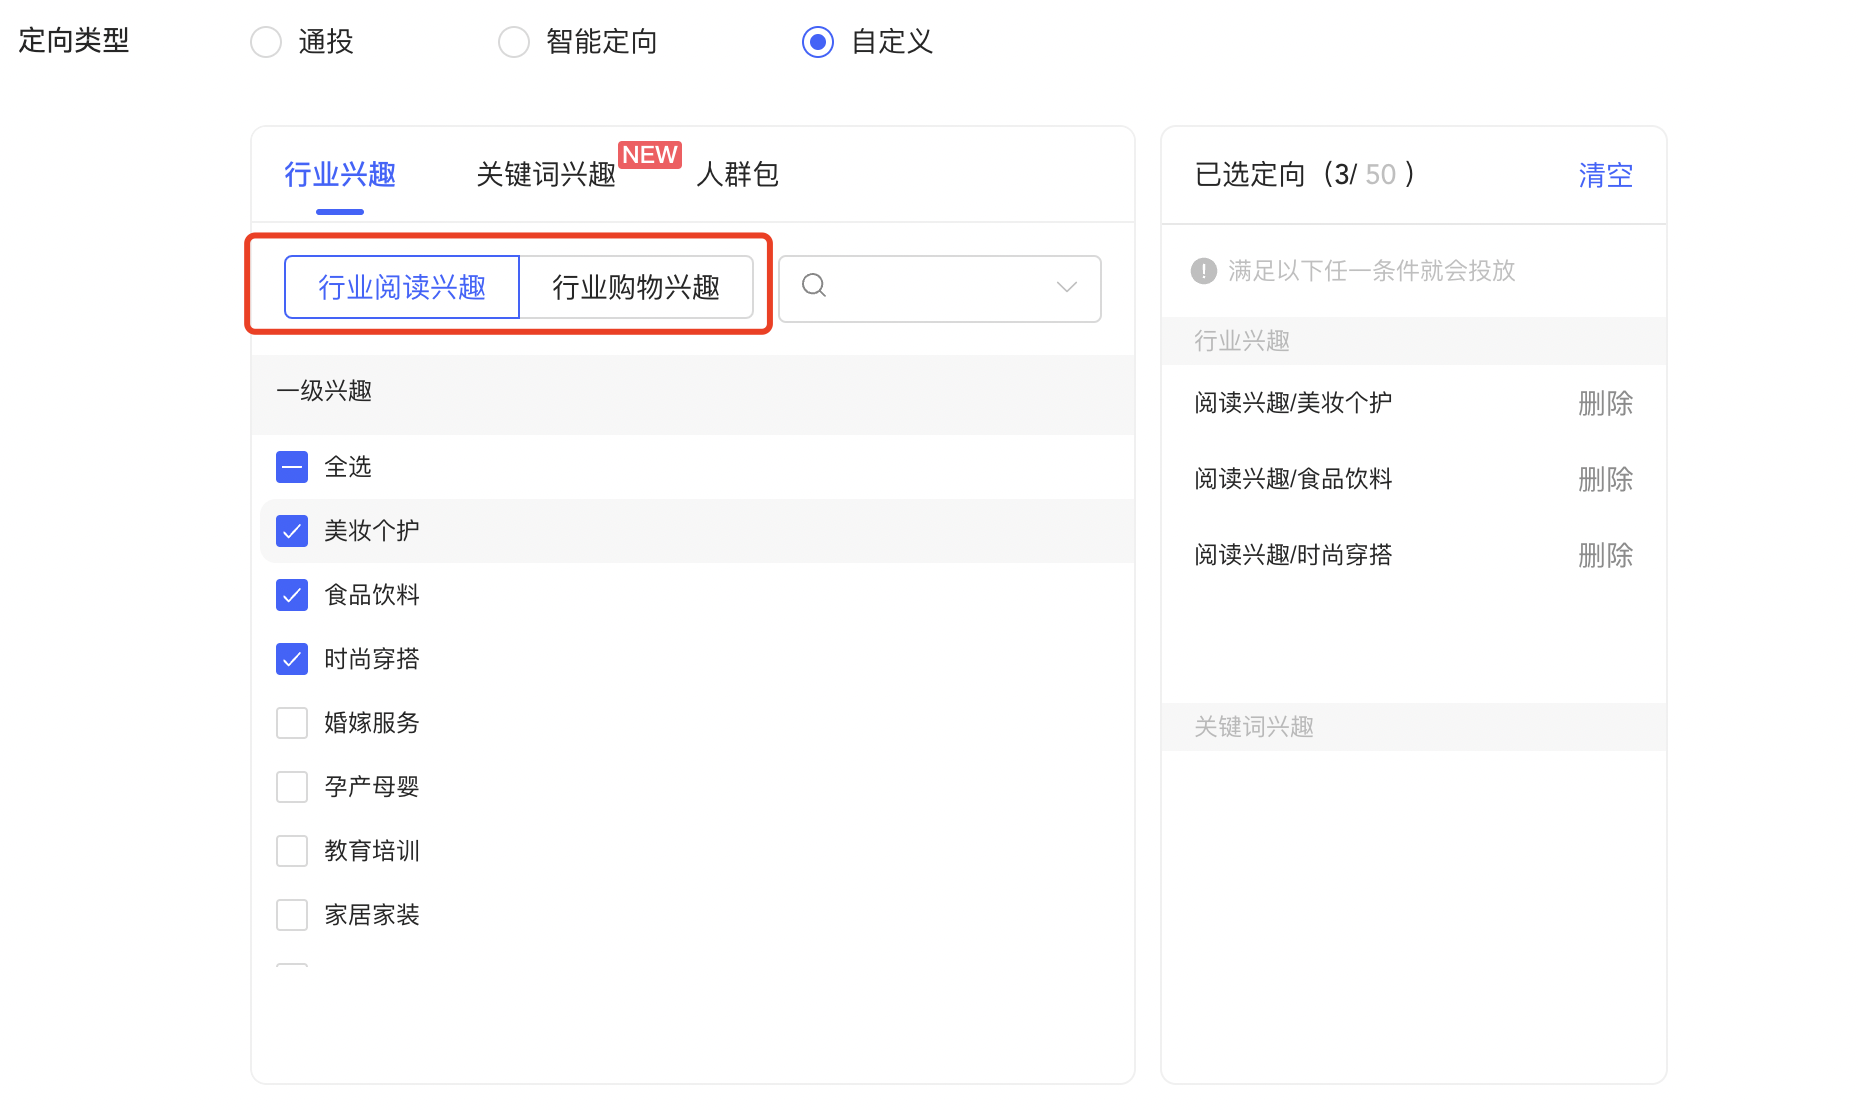Click the info icon next to 满足以下任一条件就会投放

[x=1204, y=270]
